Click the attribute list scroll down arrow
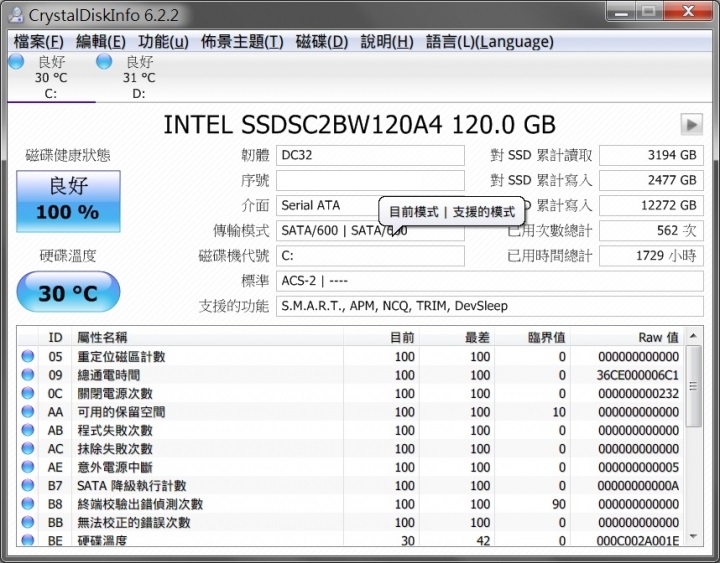This screenshot has height=563, width=720. (x=693, y=536)
